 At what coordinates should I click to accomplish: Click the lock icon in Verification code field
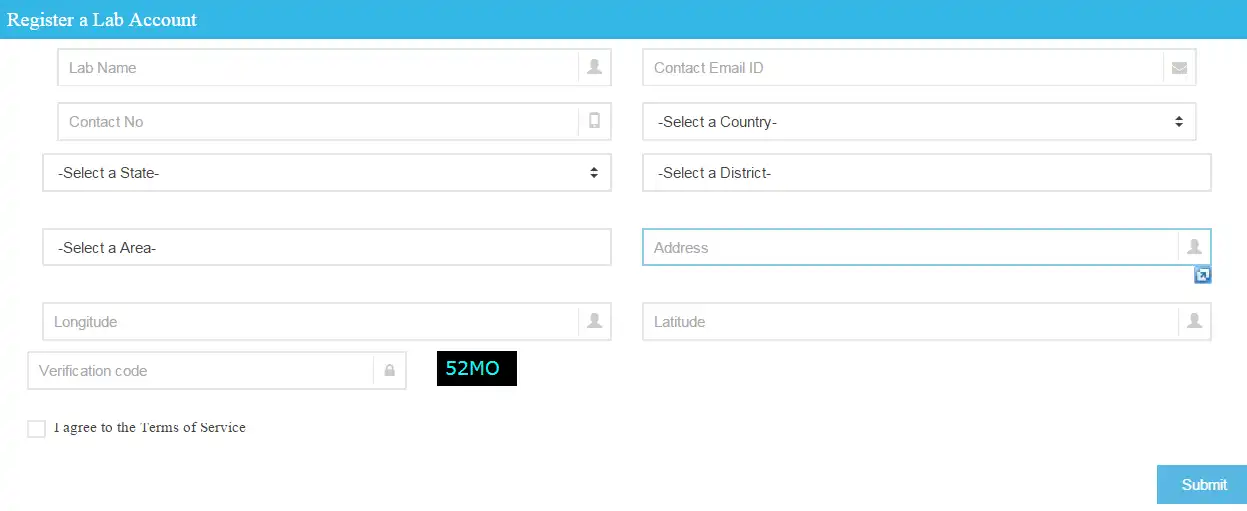tap(390, 370)
